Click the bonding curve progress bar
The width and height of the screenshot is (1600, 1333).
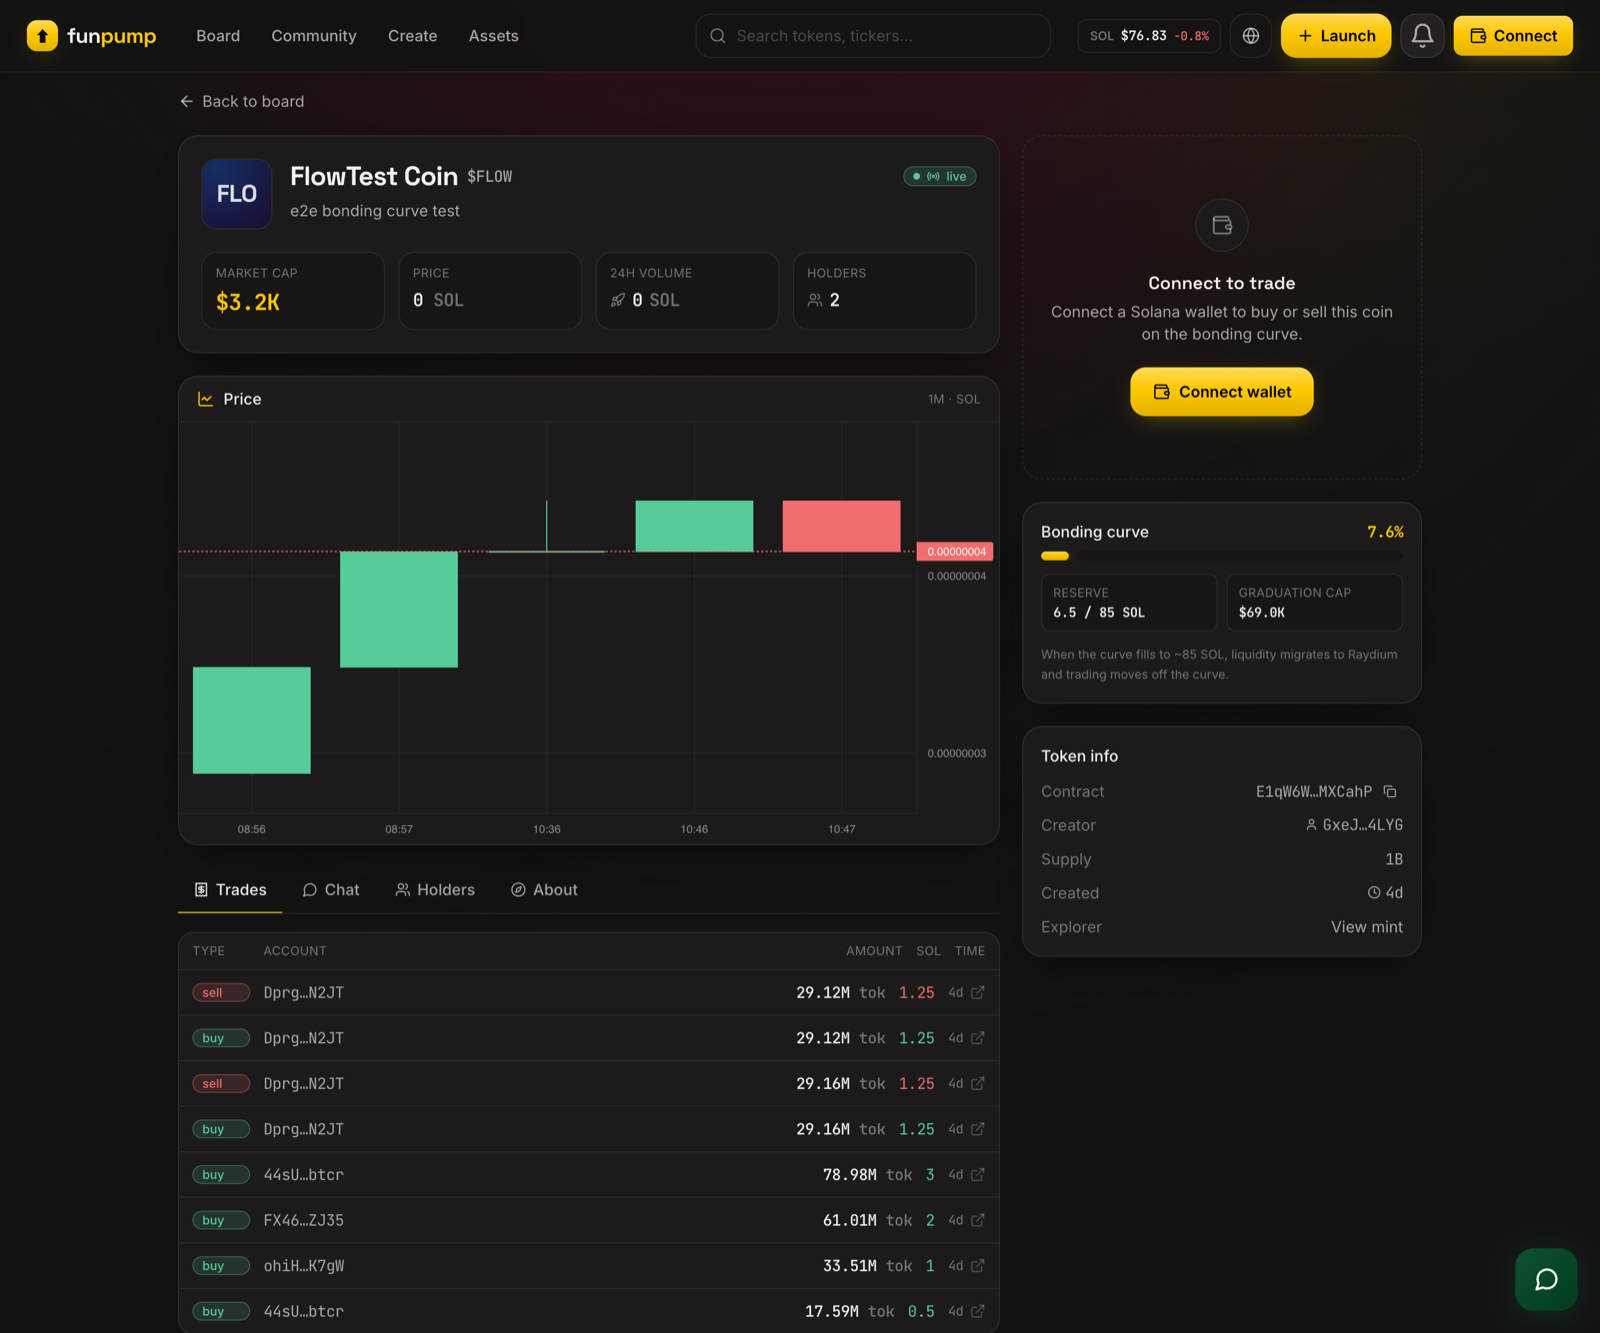tap(1222, 556)
